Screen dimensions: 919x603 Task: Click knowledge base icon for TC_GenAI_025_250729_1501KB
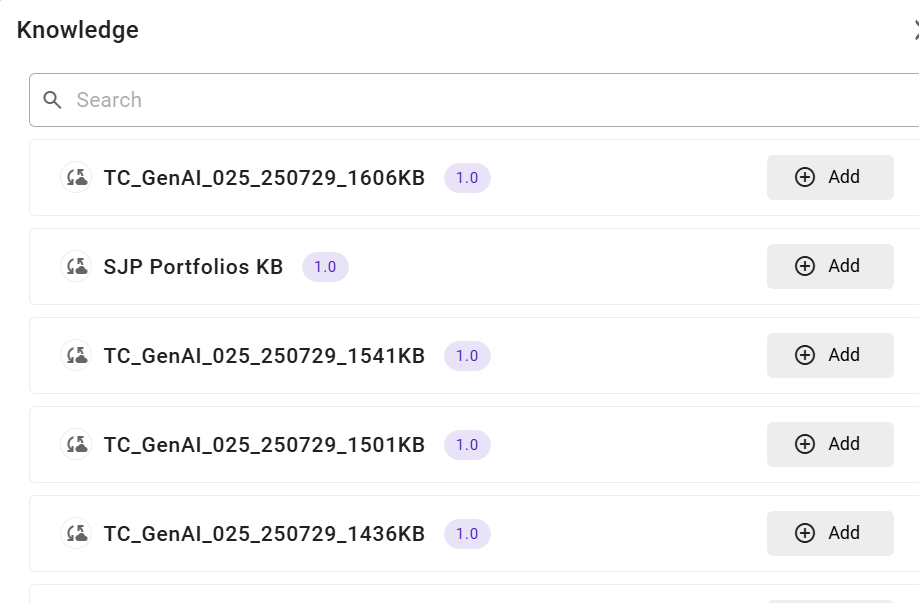76,445
